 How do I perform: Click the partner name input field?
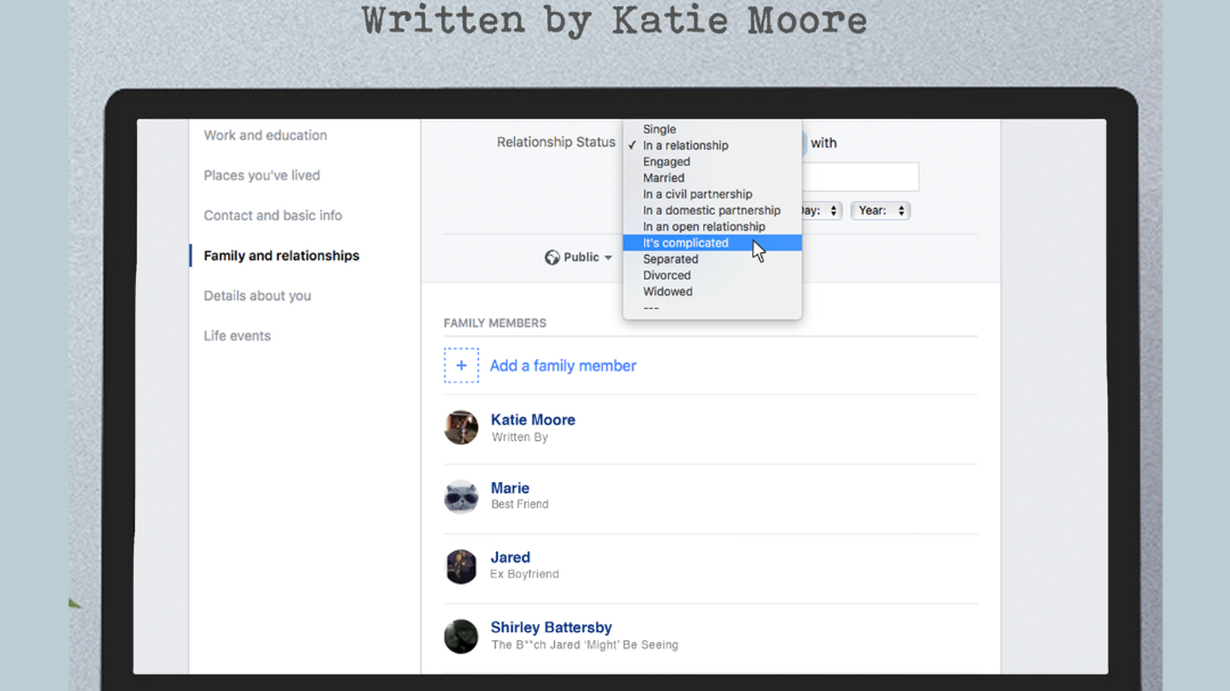click(x=860, y=177)
